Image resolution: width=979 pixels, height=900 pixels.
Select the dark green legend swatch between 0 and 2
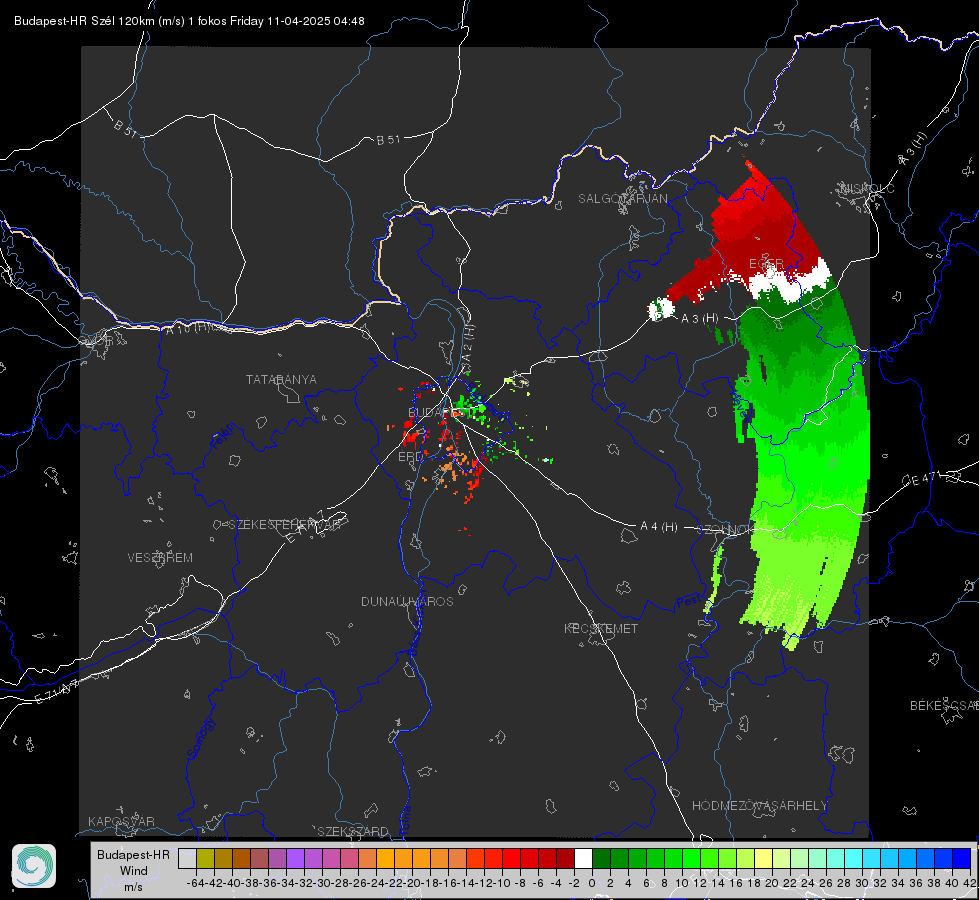[601, 858]
